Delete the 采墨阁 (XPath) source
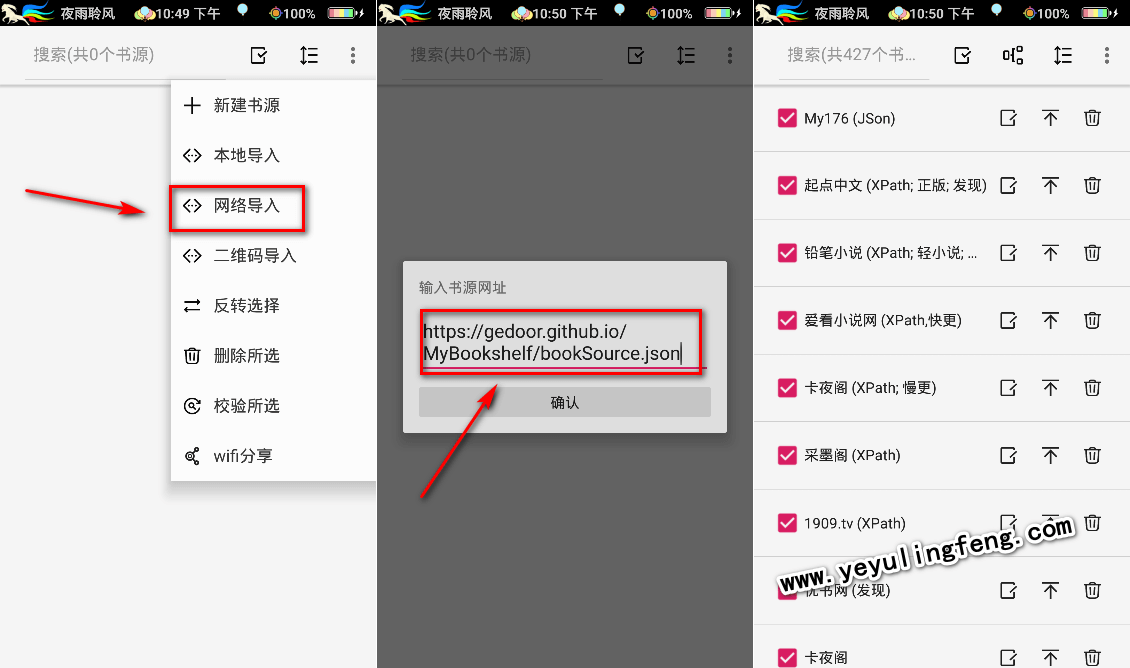The width and height of the screenshot is (1130, 668). pyautogui.click(x=1093, y=455)
